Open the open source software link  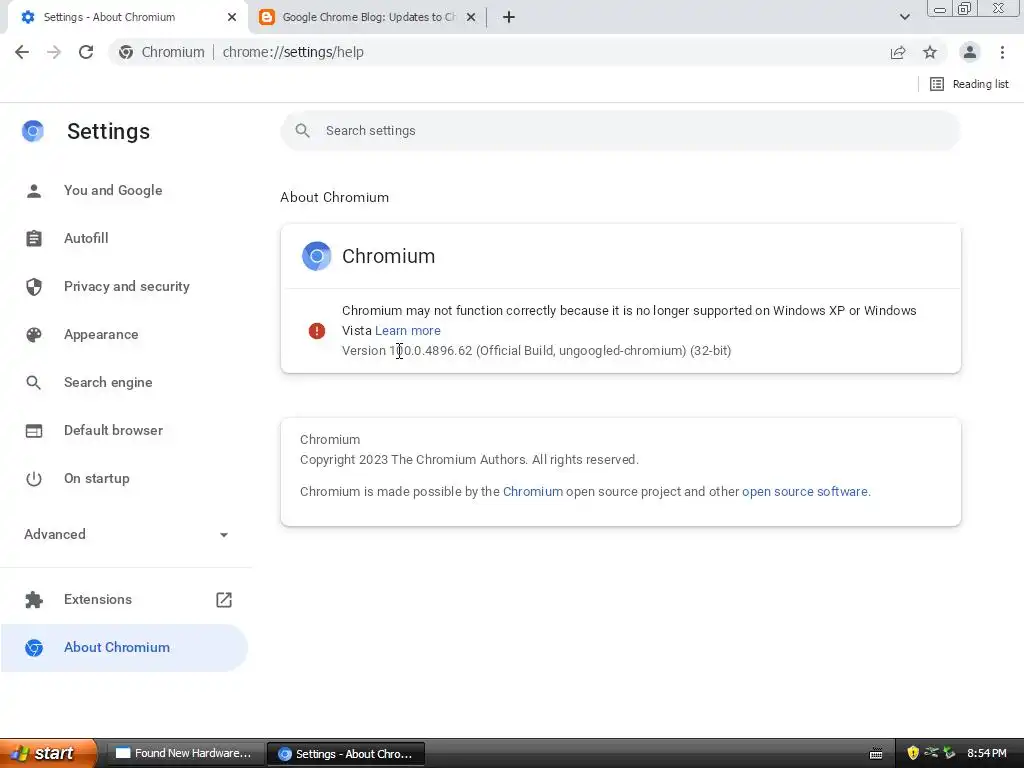(x=806, y=492)
